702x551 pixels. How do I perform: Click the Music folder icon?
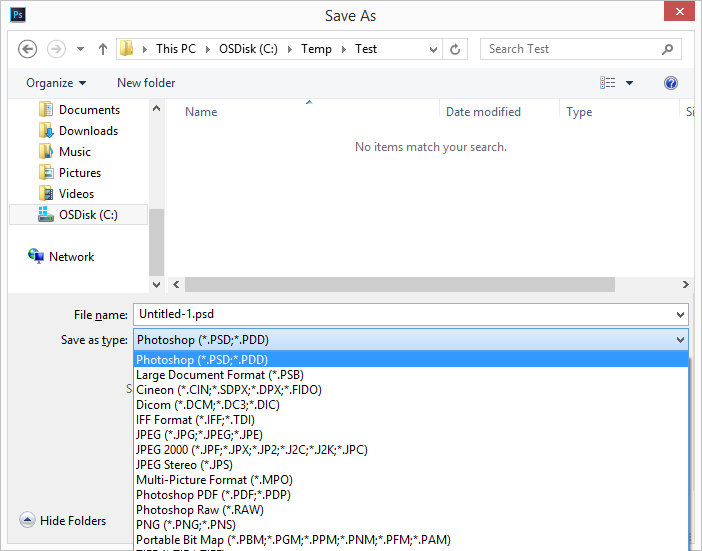coord(46,151)
